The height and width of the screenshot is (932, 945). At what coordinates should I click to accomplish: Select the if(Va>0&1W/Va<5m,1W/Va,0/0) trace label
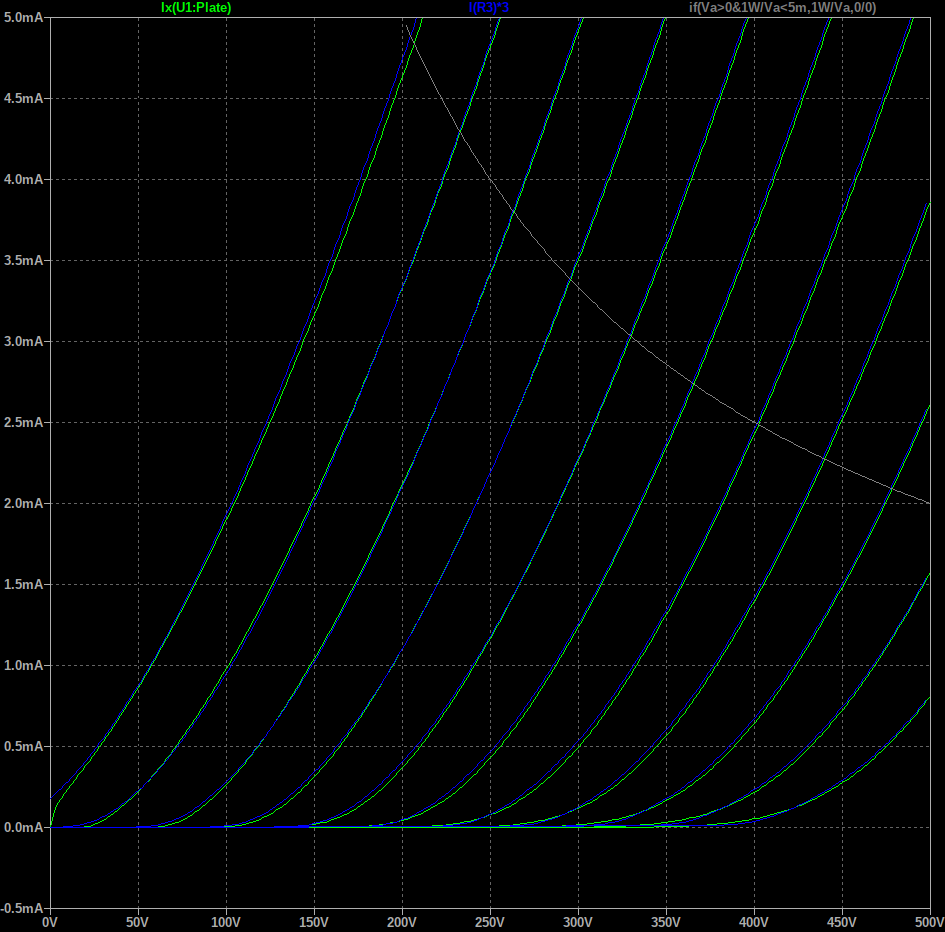click(x=782, y=8)
